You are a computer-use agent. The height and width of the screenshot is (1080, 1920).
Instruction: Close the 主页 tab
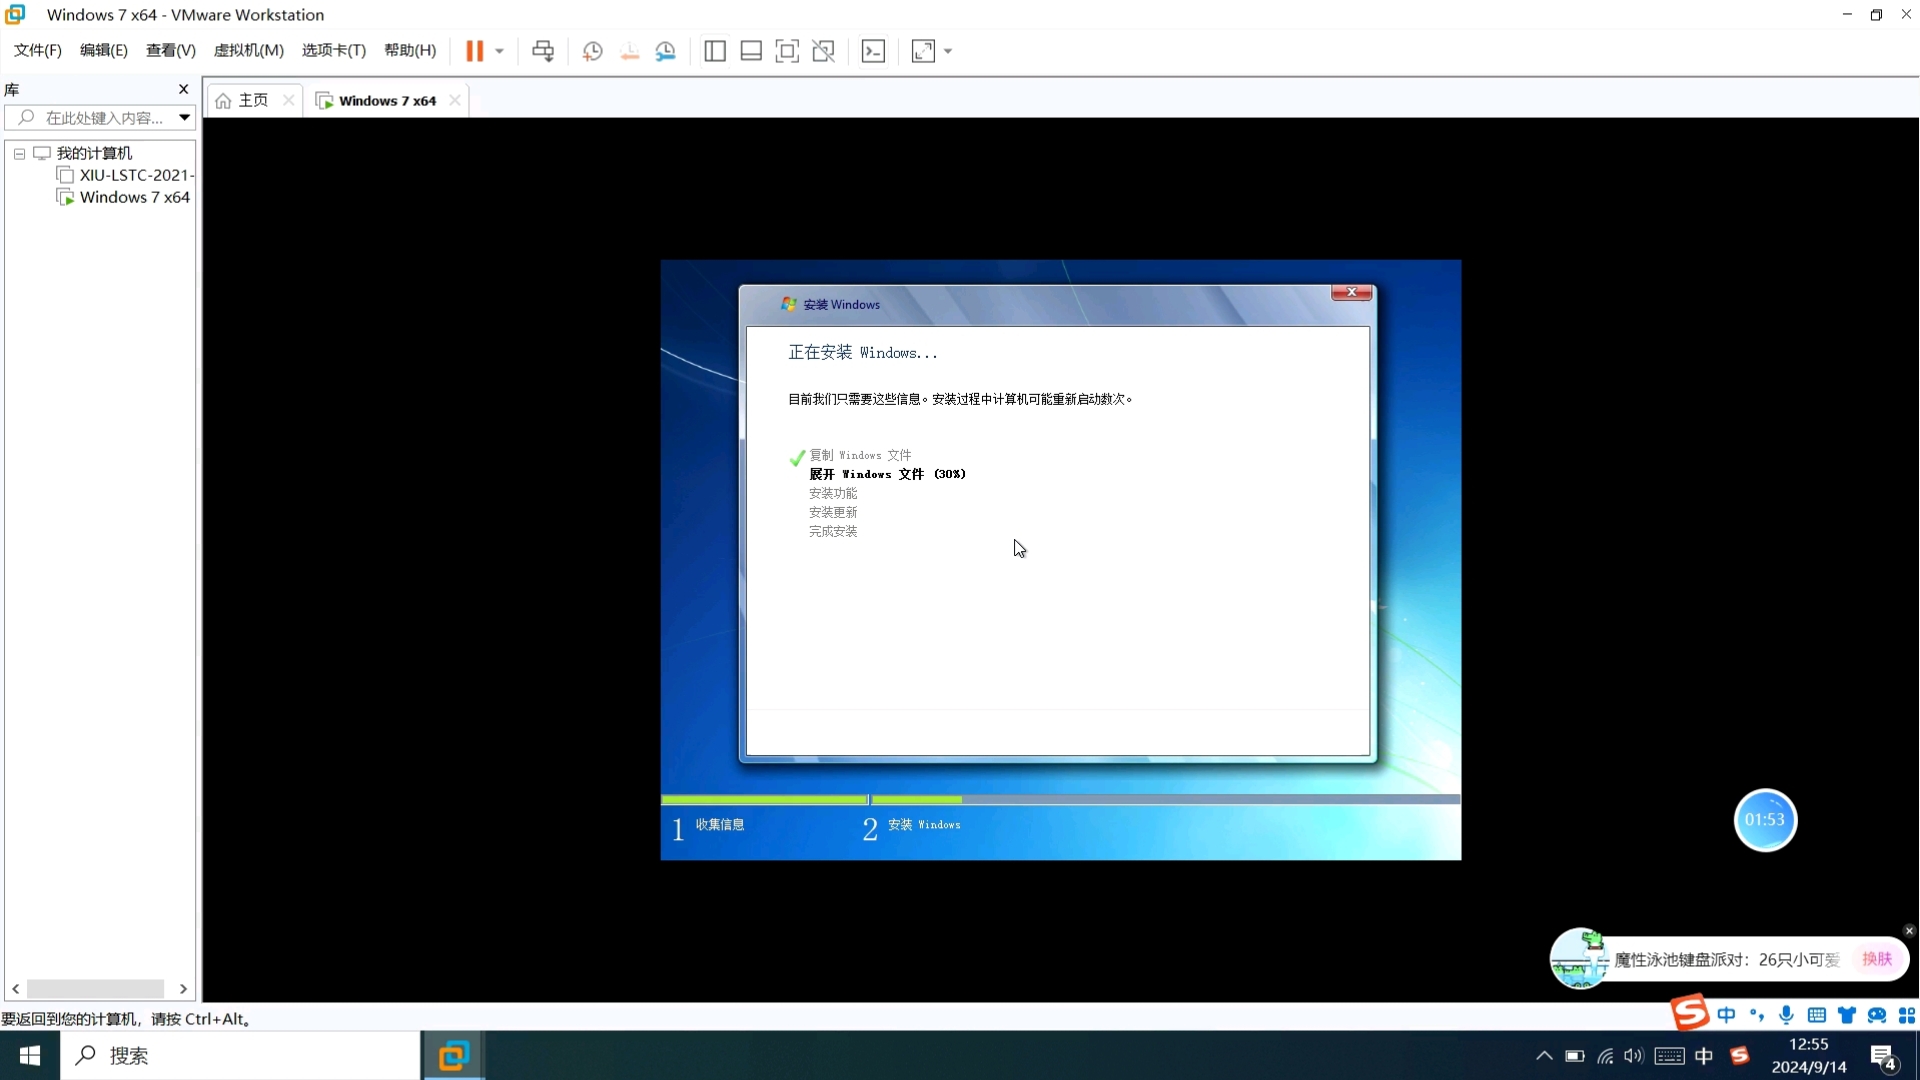tap(289, 100)
